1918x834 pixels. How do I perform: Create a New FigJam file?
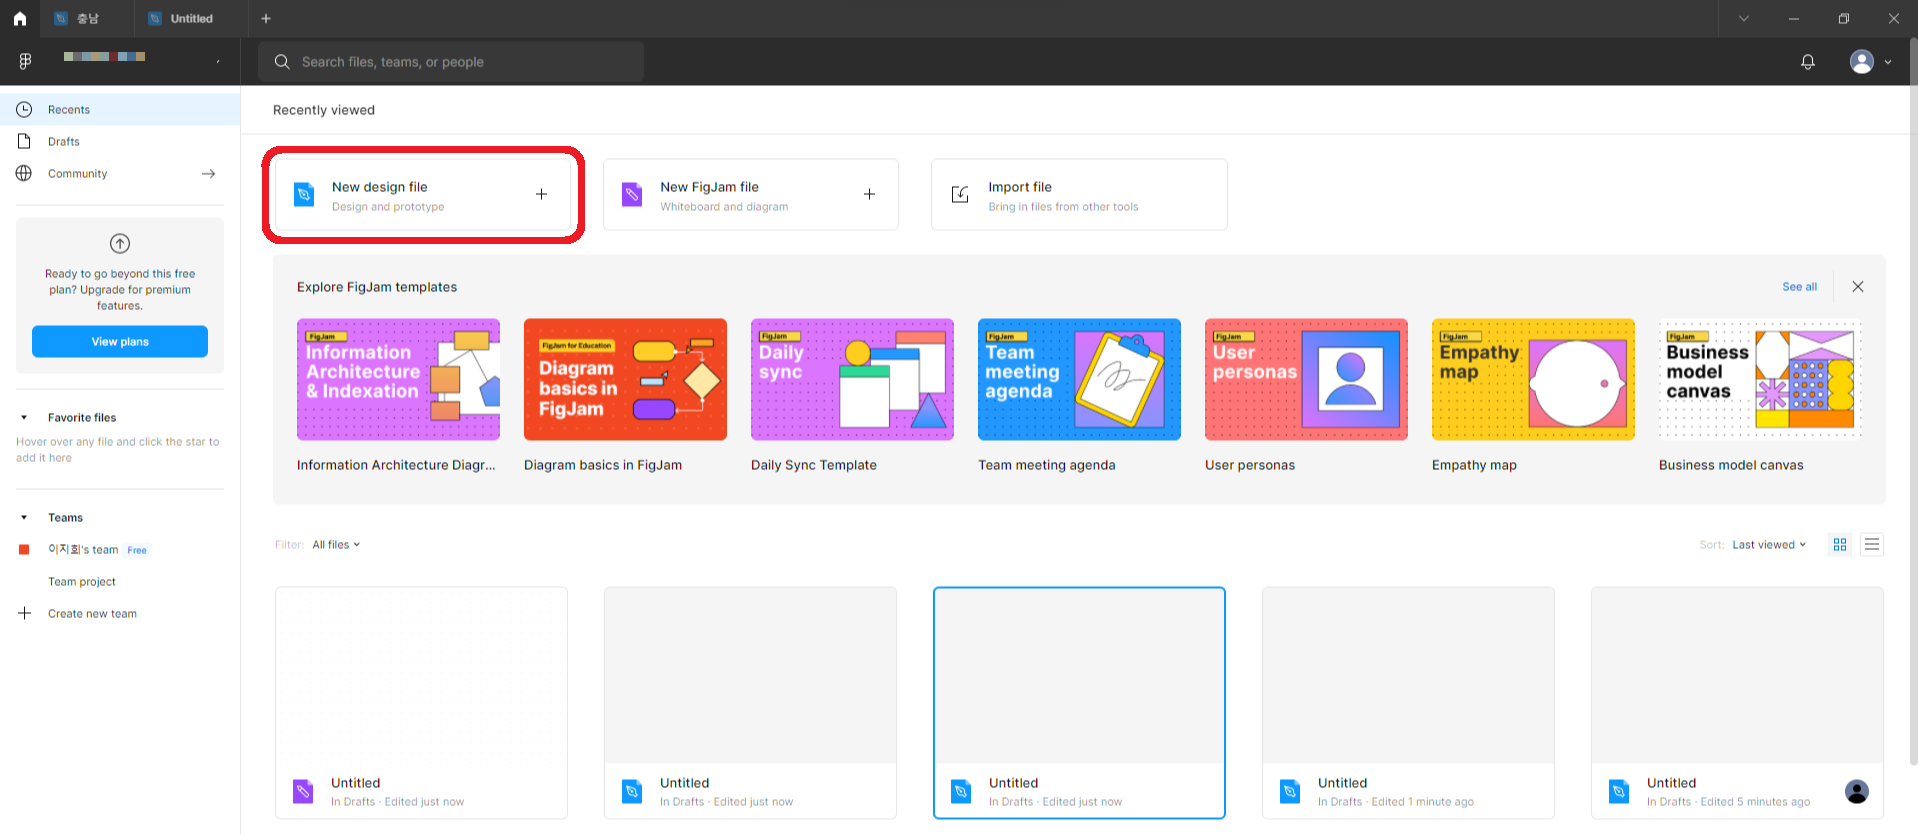point(751,195)
